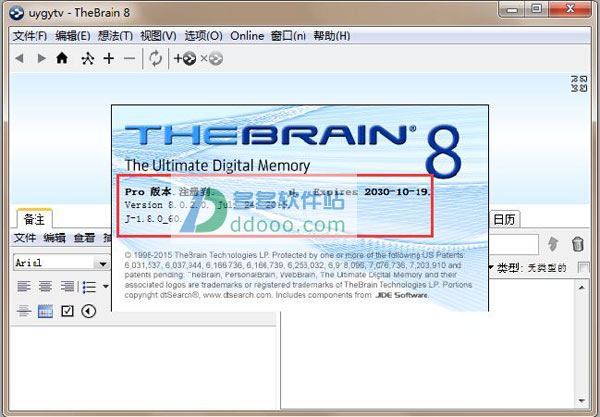Click the align right icon
This screenshot has width=600, height=417.
[x=67, y=286]
